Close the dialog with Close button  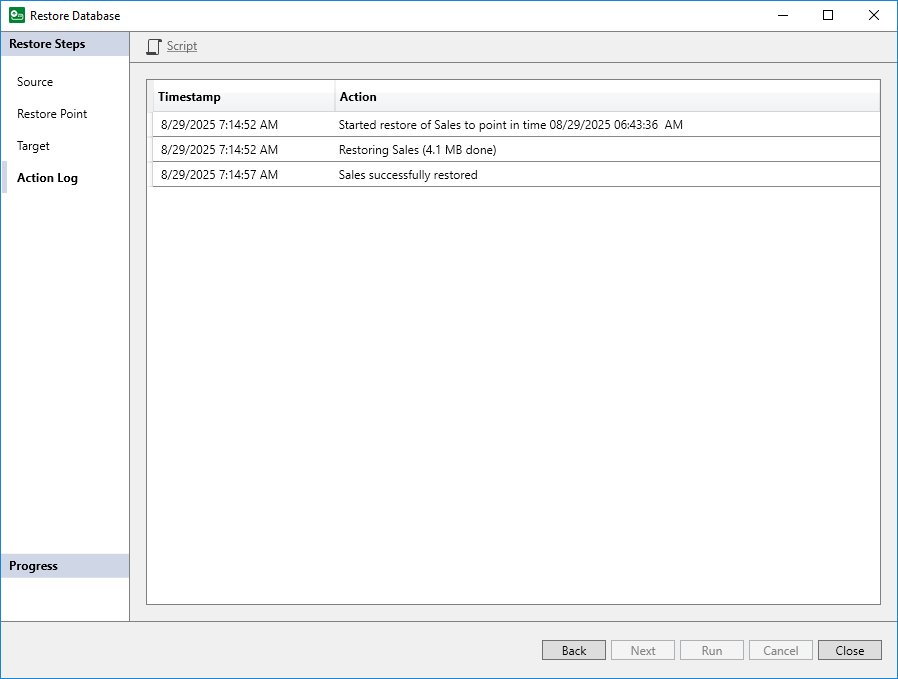(x=849, y=650)
